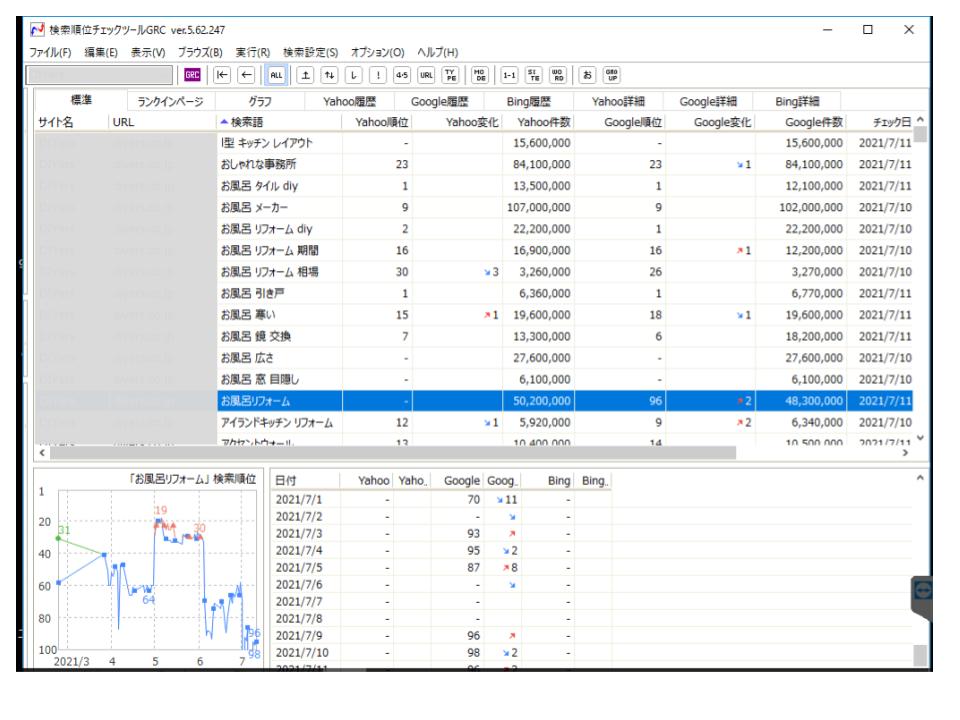Switch to the Yahoo詳細 tab

click(618, 101)
